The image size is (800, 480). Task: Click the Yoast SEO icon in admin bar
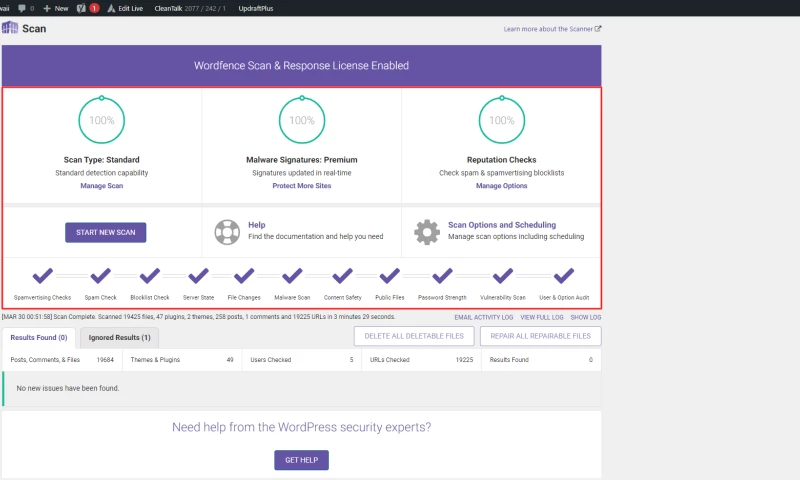81,8
